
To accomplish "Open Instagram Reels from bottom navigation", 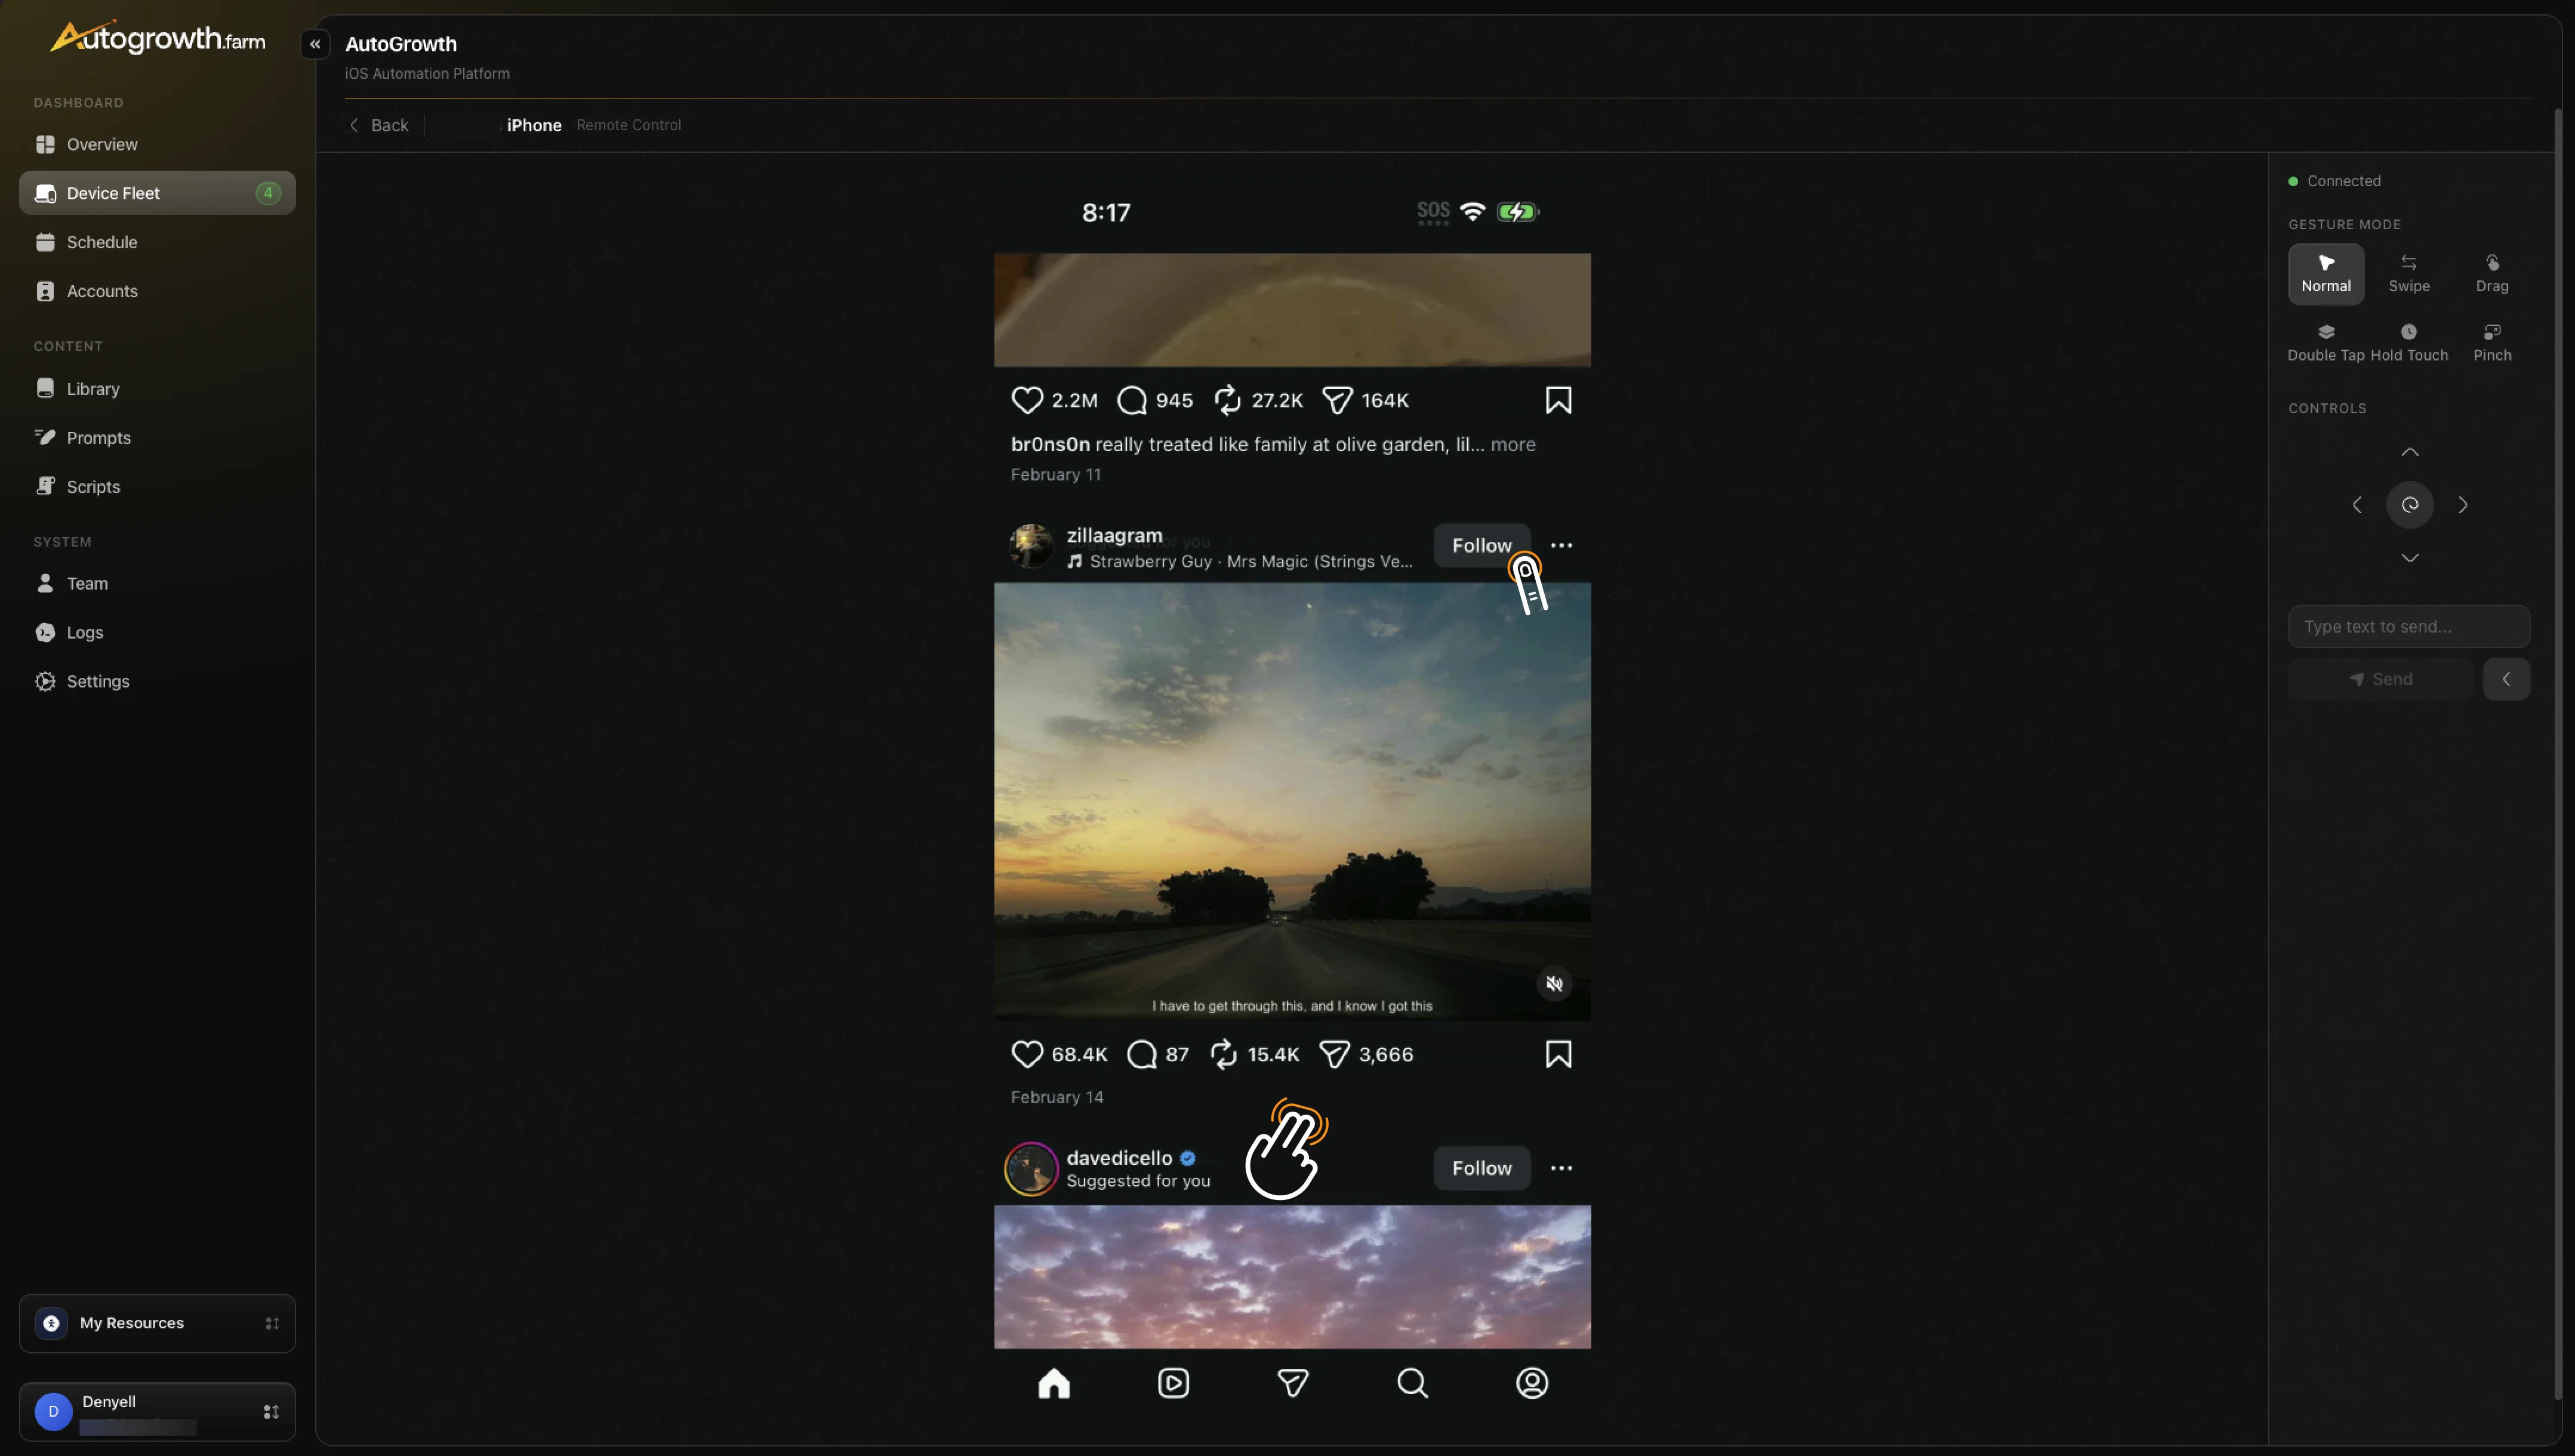I will [x=1174, y=1383].
